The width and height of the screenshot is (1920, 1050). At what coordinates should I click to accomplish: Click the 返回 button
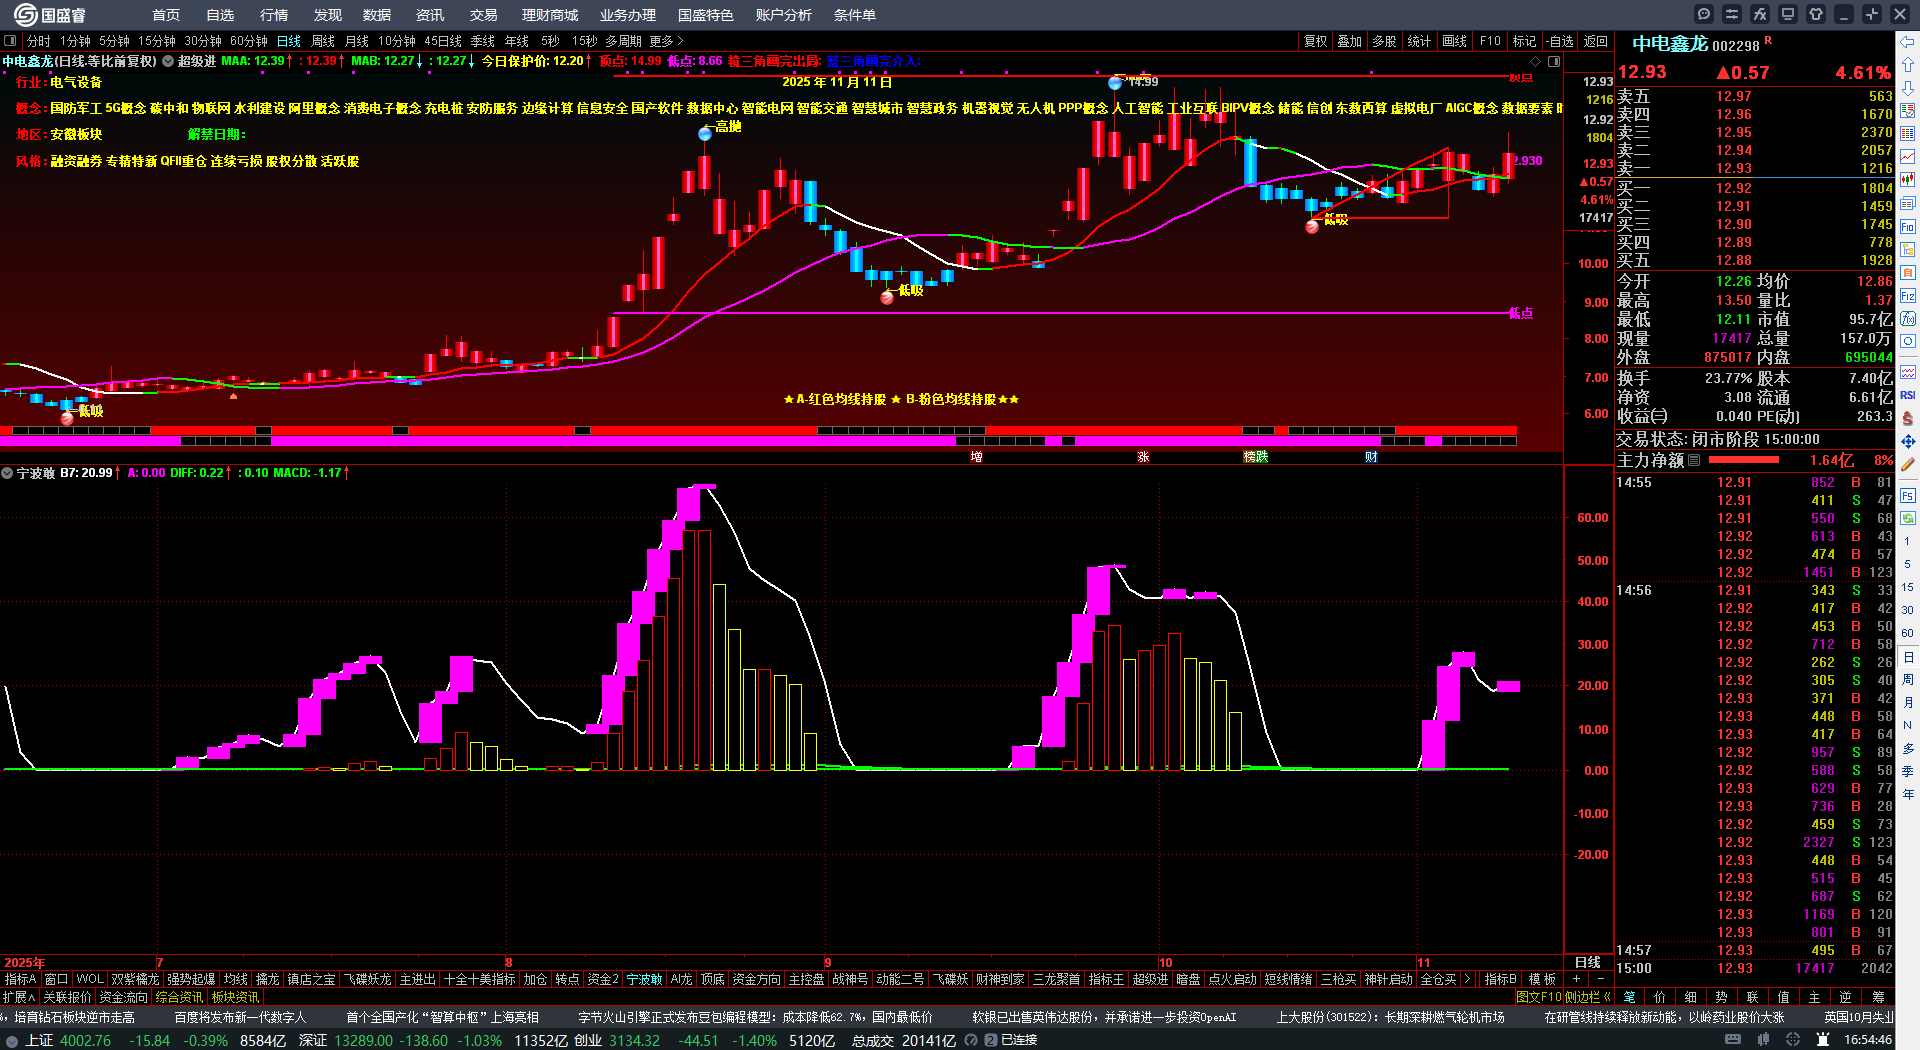(1596, 41)
